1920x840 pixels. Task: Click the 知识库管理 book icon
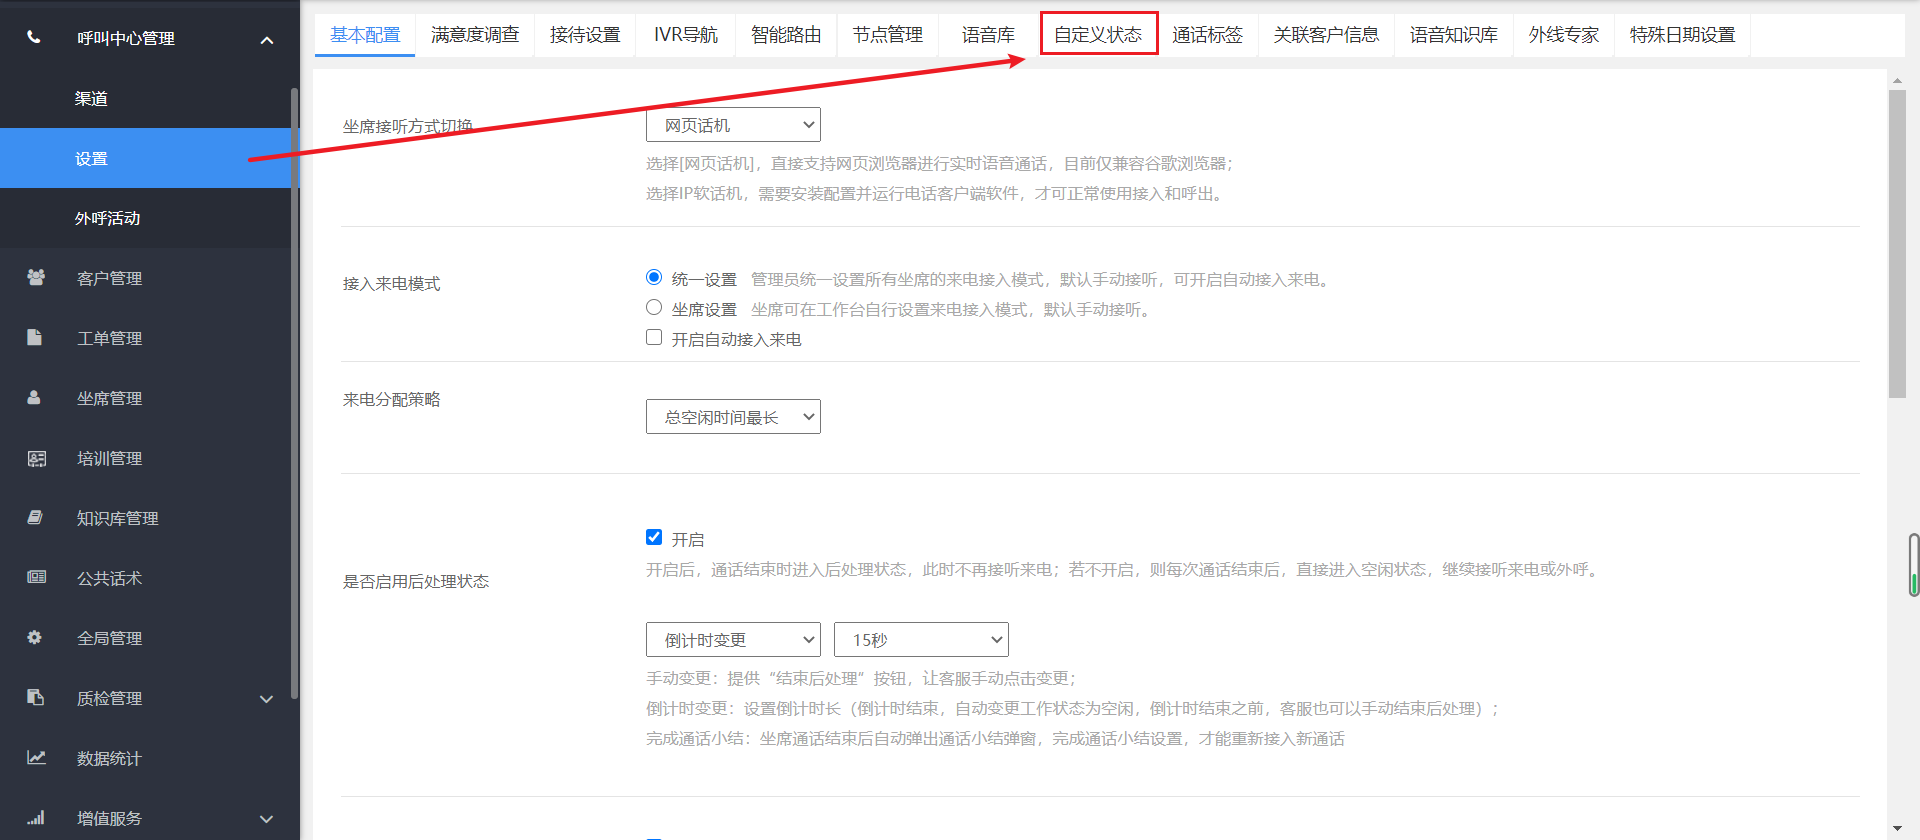35,518
